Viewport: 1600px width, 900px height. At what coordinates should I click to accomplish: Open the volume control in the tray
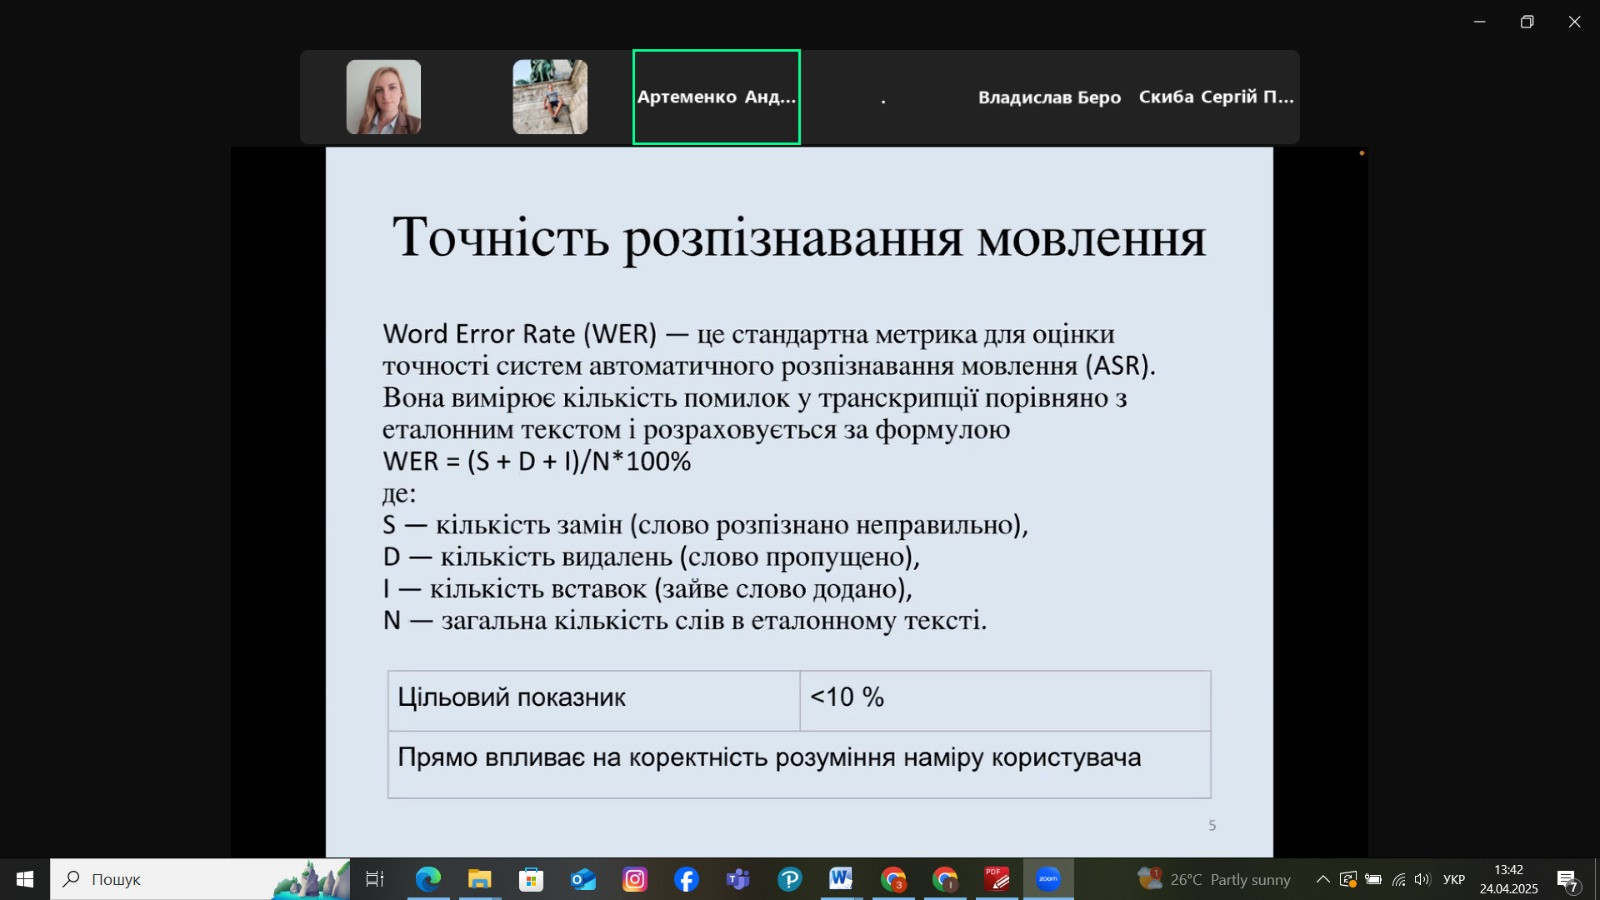tap(1422, 879)
